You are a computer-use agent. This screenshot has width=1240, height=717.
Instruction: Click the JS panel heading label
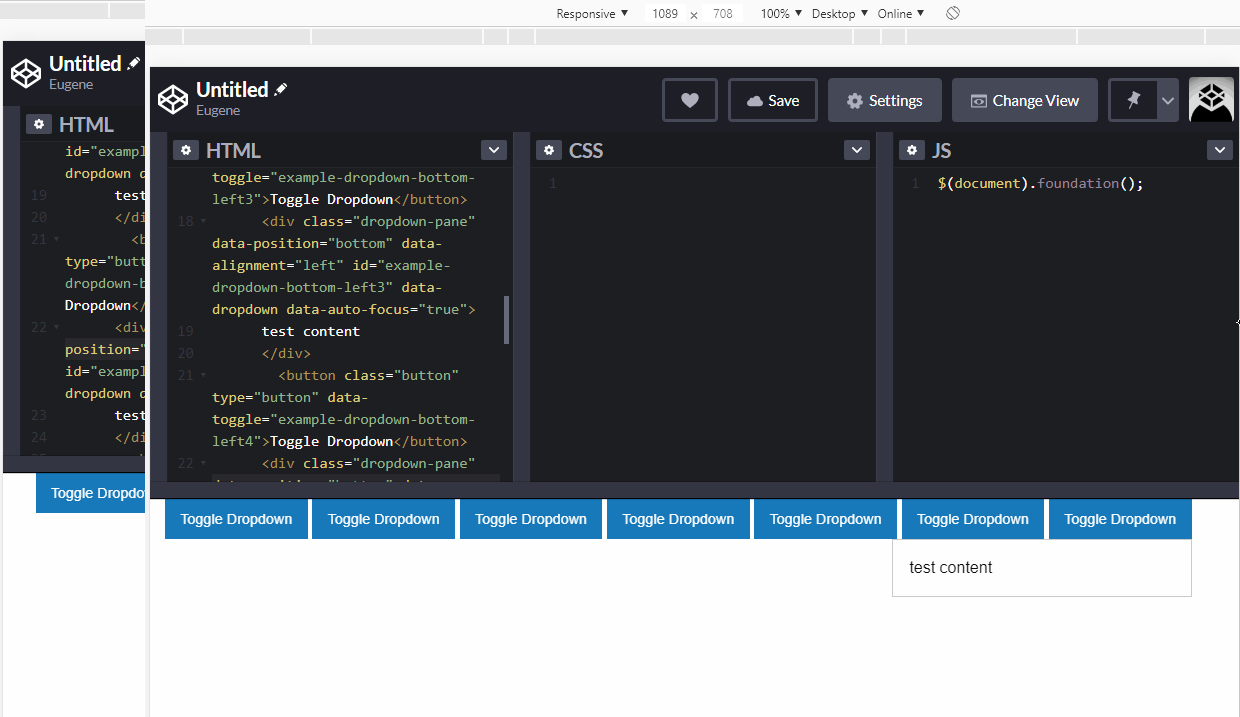942,150
